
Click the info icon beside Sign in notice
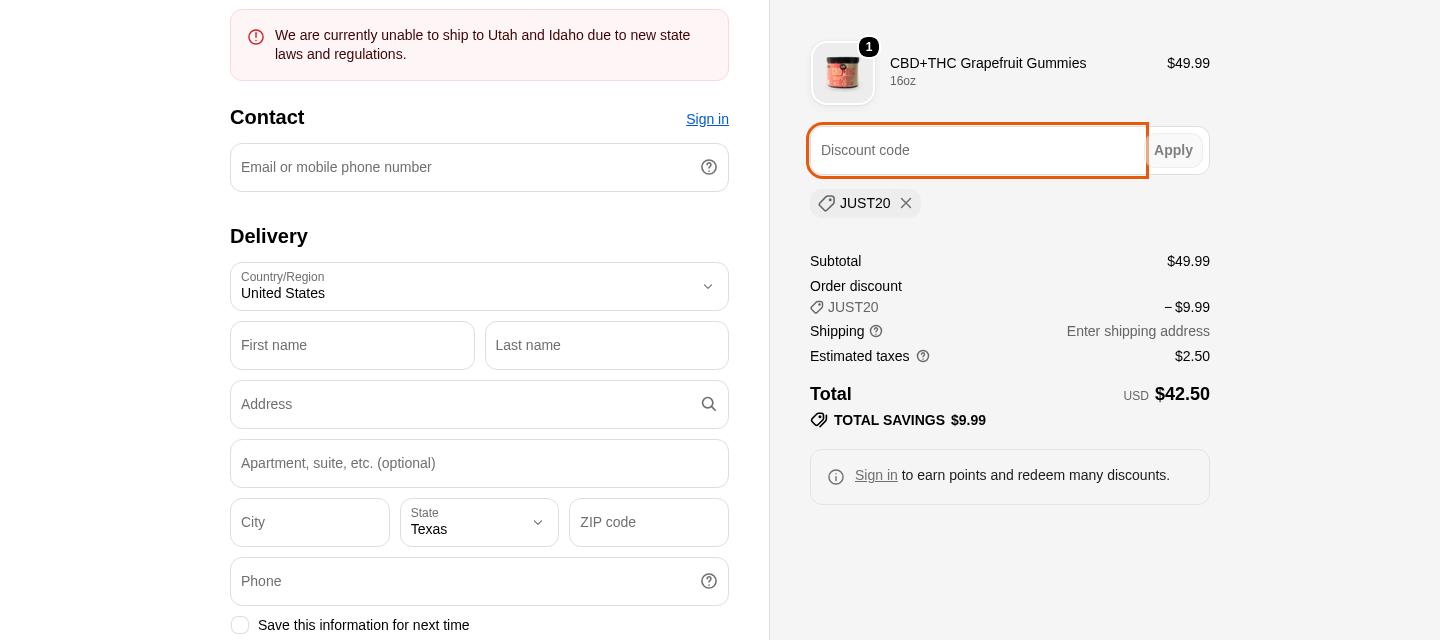[836, 477]
